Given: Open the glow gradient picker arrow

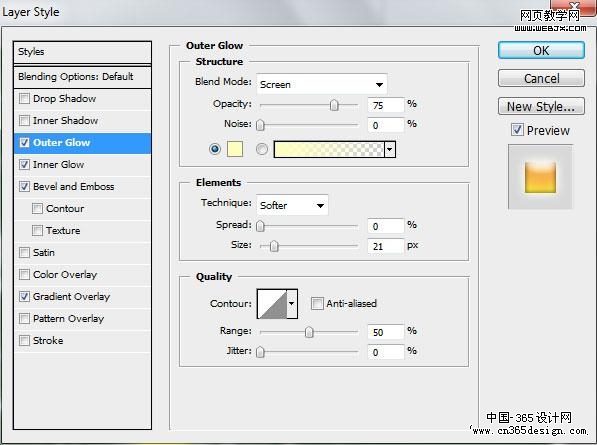Looking at the screenshot, I should [x=389, y=149].
